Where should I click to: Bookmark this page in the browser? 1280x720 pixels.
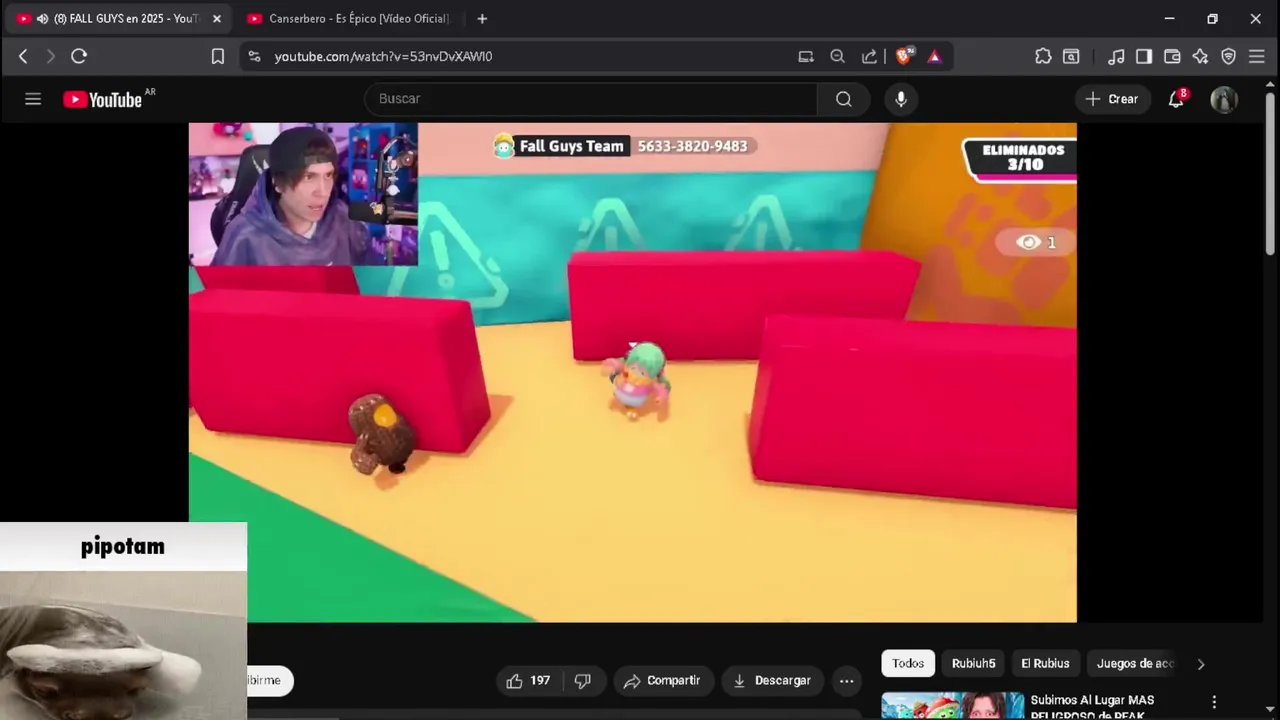click(x=218, y=56)
